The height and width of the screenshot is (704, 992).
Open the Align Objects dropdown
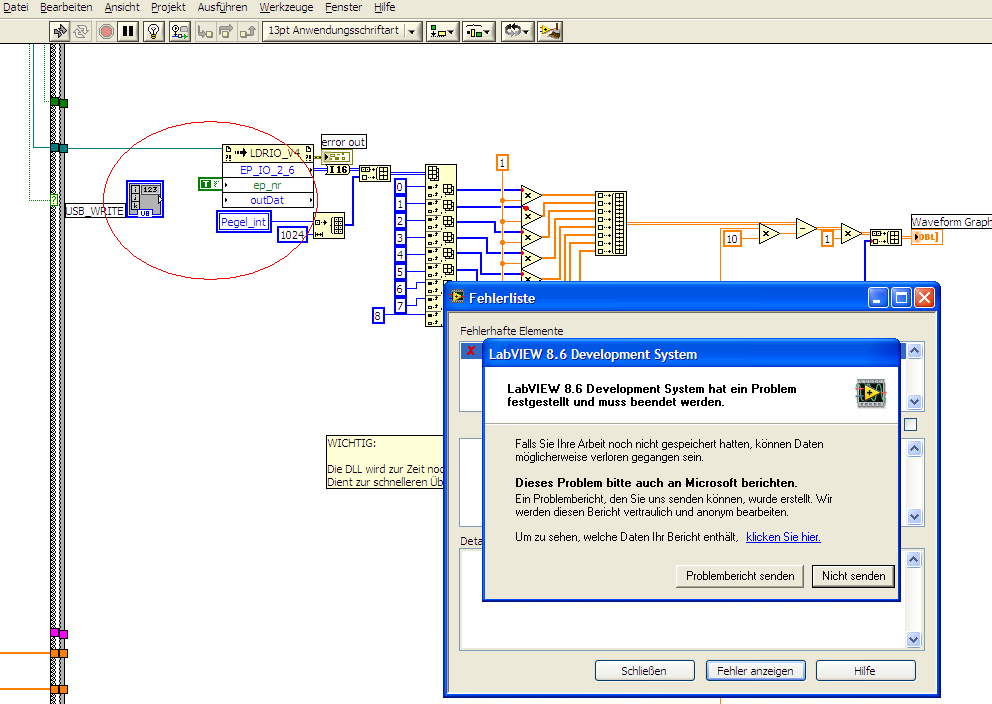point(441,31)
